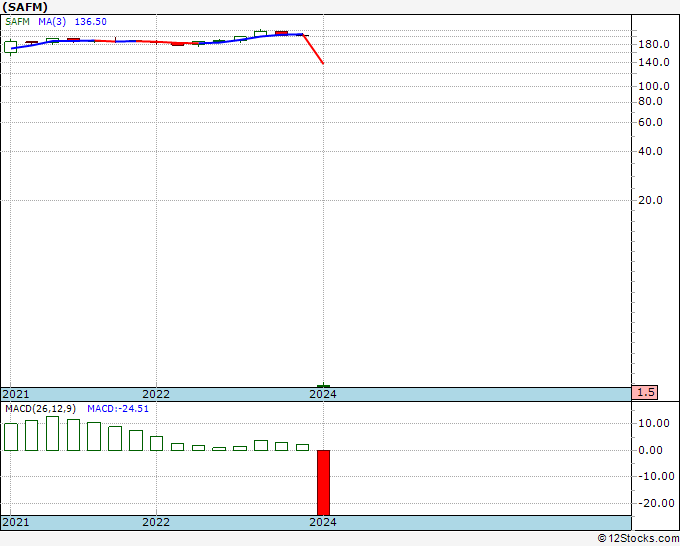Click 2022 on the price chart axis
This screenshot has height=546, width=680.
[156, 394]
